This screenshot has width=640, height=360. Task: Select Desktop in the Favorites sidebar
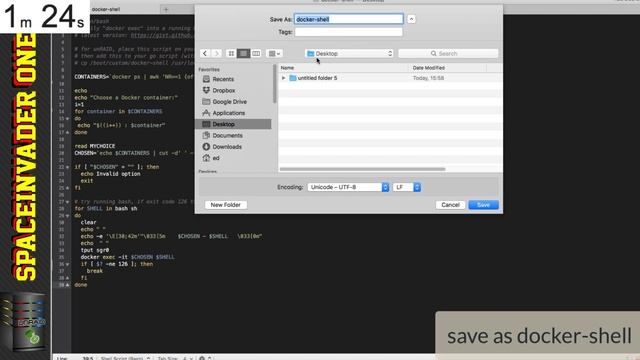[234, 124]
